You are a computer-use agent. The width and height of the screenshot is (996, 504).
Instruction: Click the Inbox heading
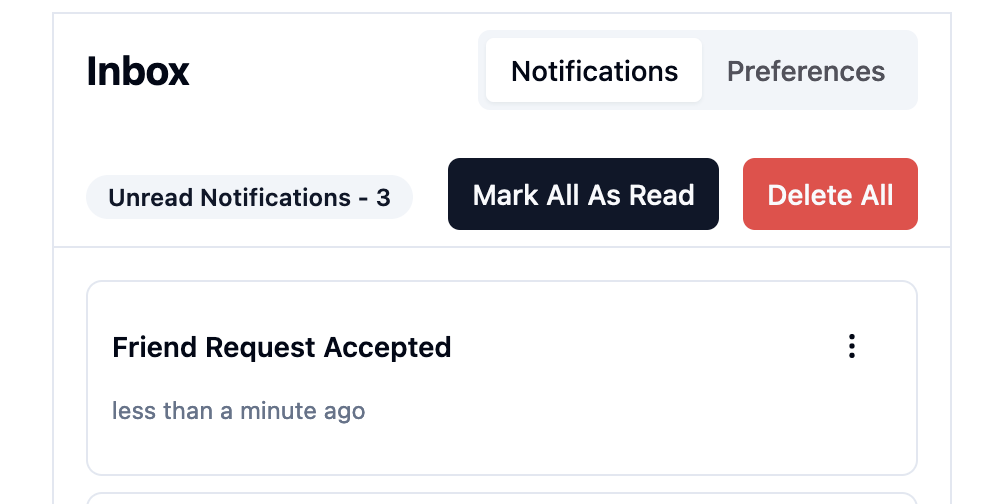(x=138, y=71)
